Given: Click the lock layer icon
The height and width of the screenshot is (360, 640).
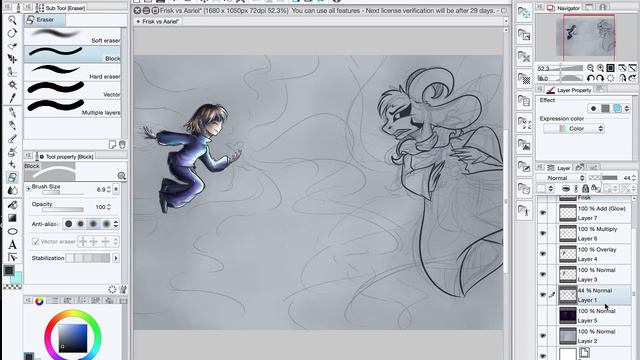Looking at the screenshot, I should [x=585, y=188].
